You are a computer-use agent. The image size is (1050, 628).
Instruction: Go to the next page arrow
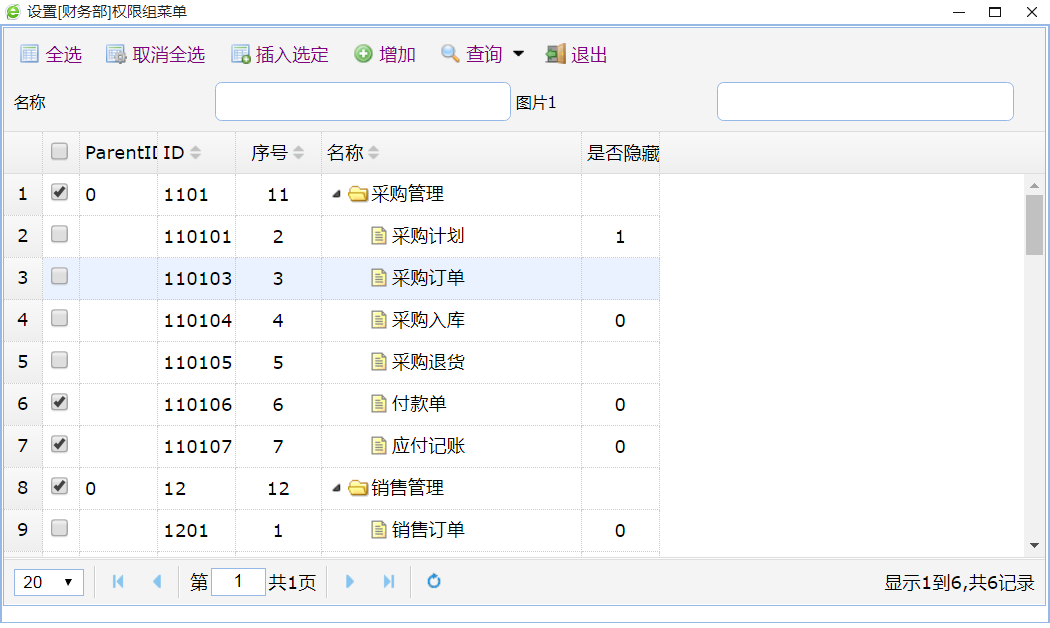pyautogui.click(x=350, y=581)
